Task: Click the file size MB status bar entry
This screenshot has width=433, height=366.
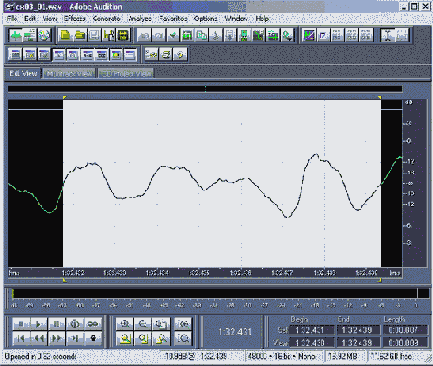Action: 345,357
